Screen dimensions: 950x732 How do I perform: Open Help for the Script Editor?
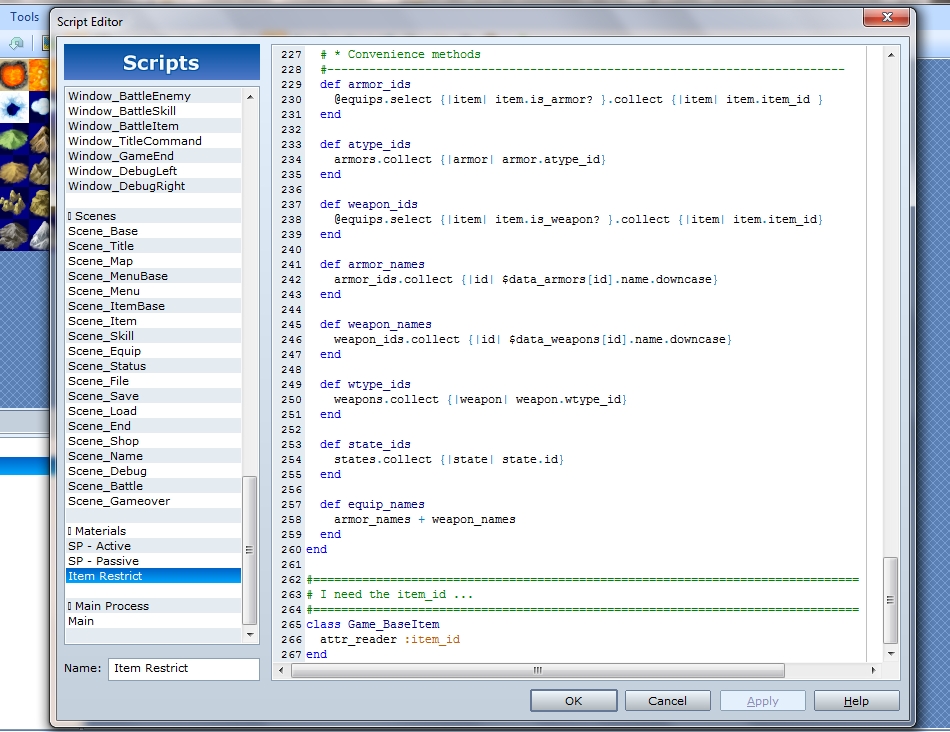(x=856, y=701)
